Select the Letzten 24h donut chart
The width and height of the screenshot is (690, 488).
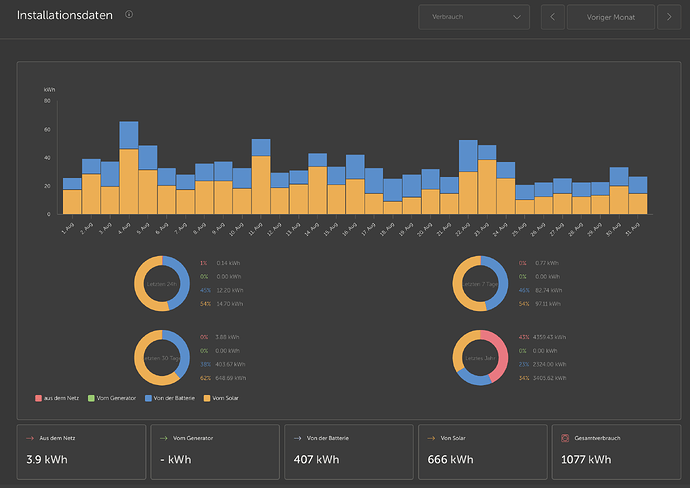[162, 284]
